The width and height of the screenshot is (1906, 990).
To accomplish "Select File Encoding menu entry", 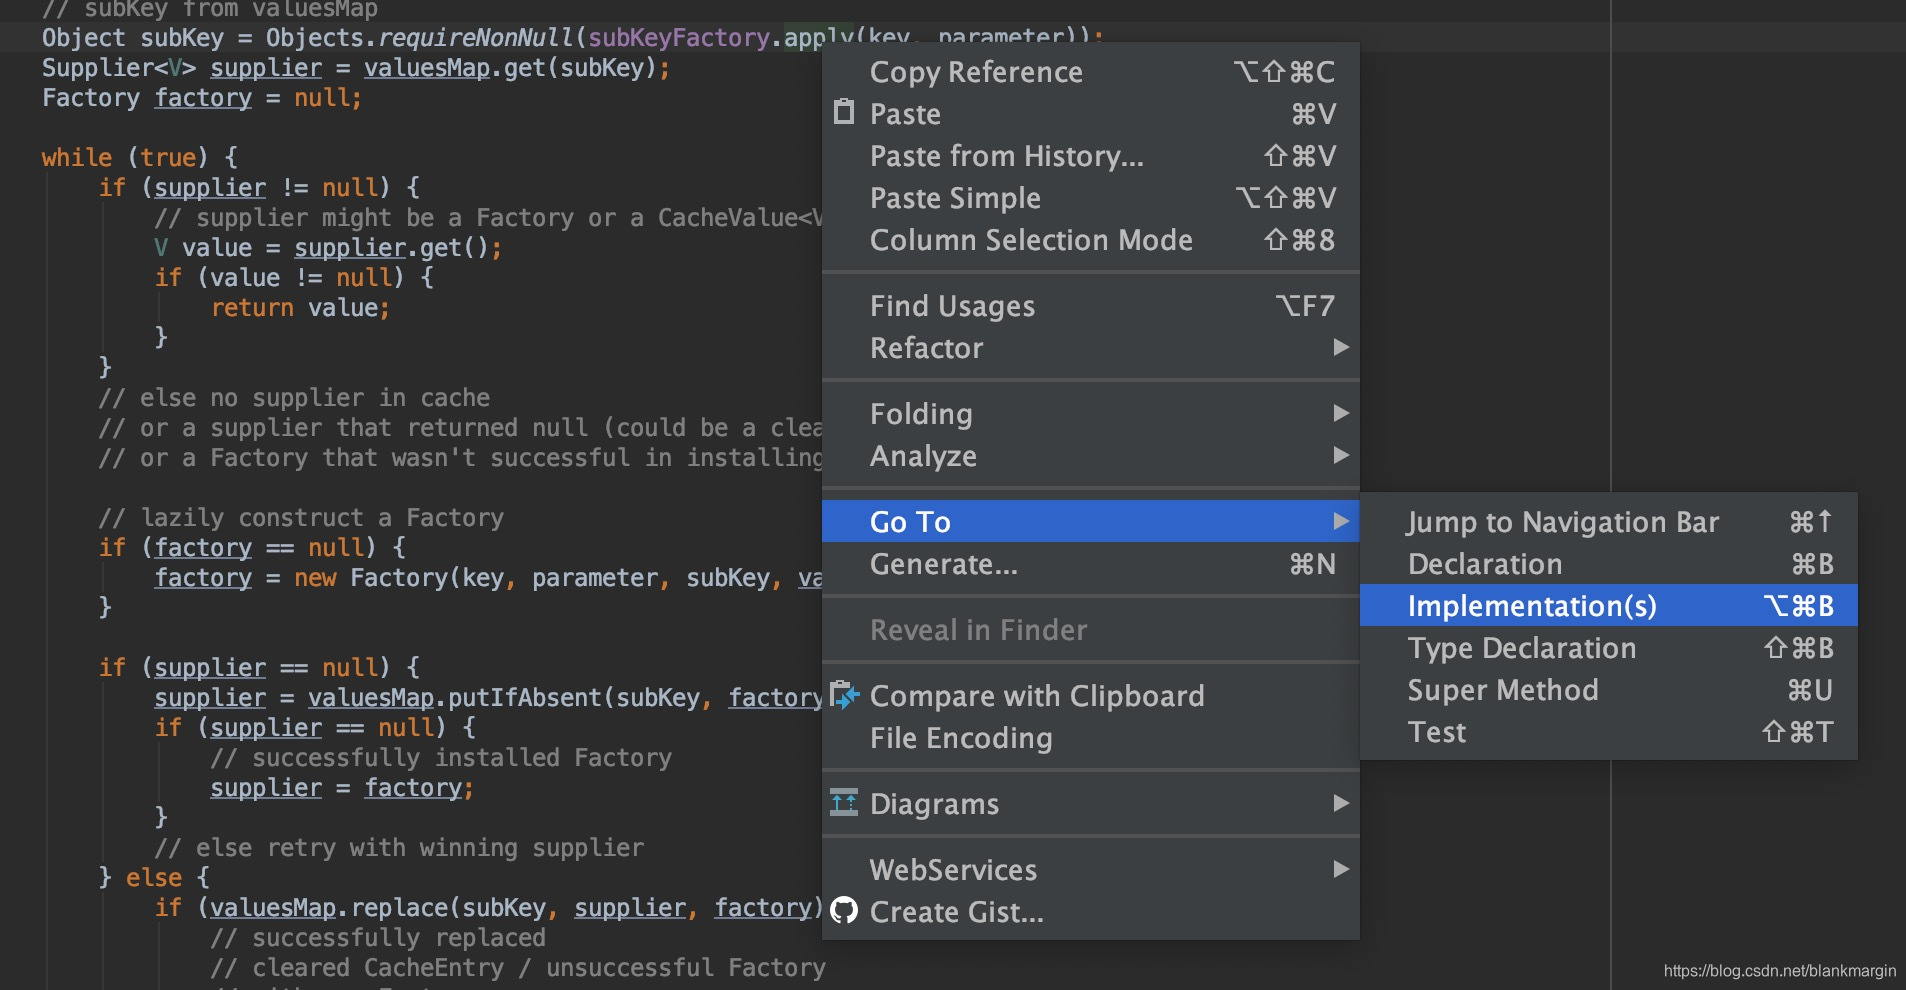I will 1090,738.
